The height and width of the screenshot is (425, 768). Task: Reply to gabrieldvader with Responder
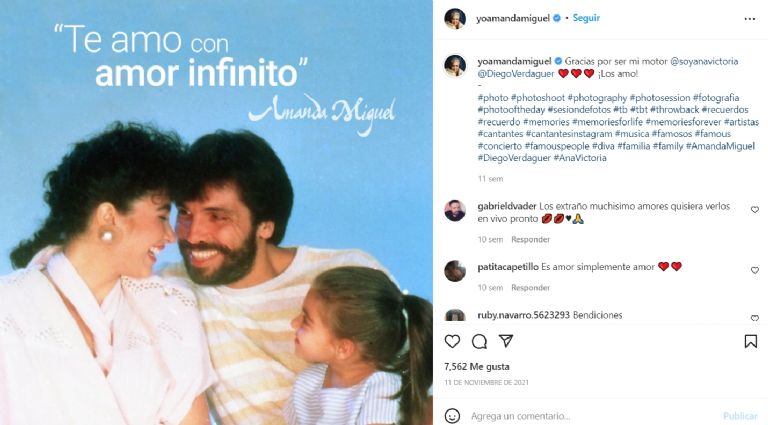coord(530,239)
